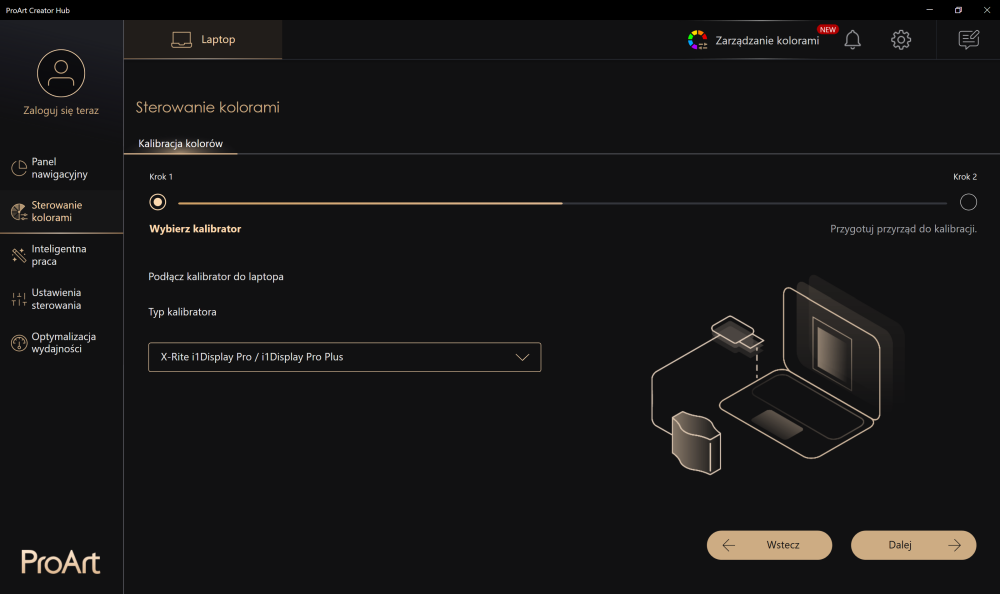Open the Zaloguj się teraz login link

coord(61,110)
